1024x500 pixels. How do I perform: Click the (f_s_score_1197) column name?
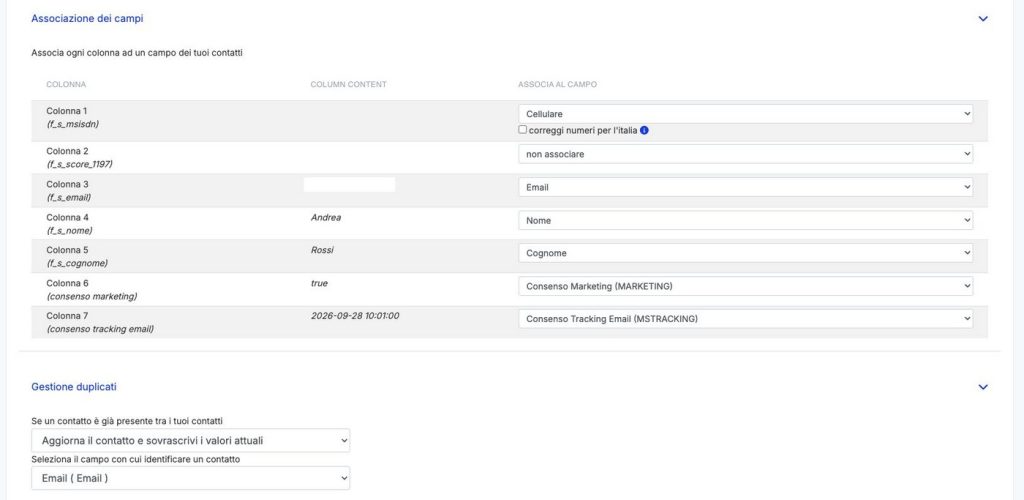point(79,164)
